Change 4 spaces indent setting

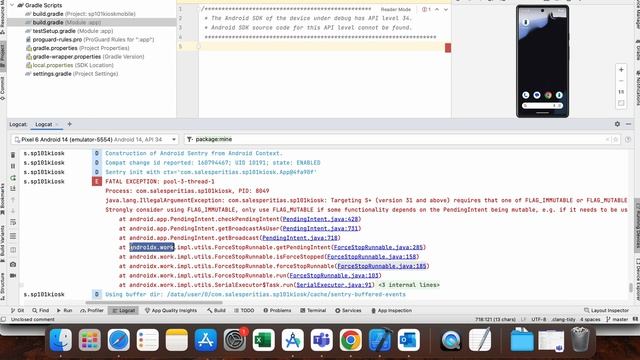[590, 320]
